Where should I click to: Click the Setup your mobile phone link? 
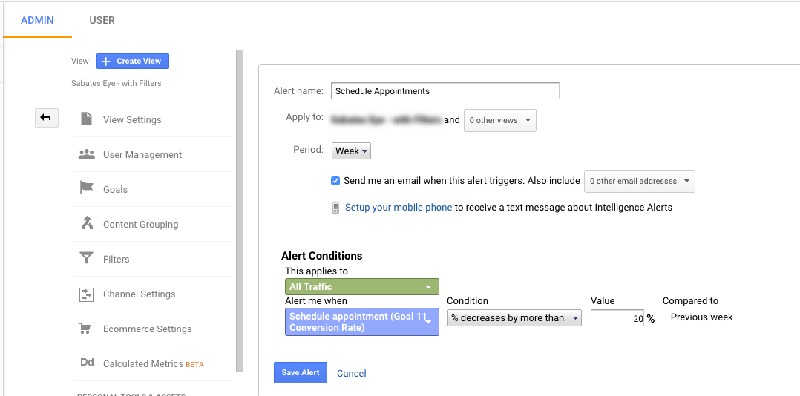click(x=398, y=208)
